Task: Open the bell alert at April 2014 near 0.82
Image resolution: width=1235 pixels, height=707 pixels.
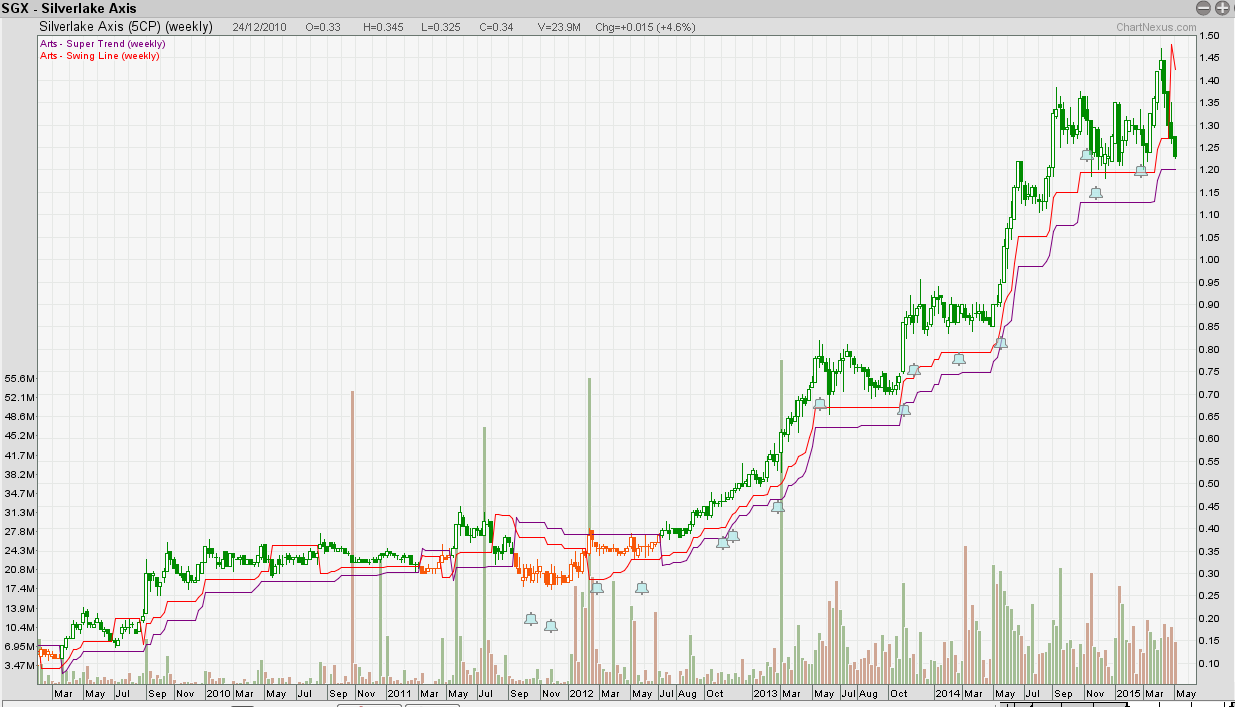Action: [x=1001, y=343]
